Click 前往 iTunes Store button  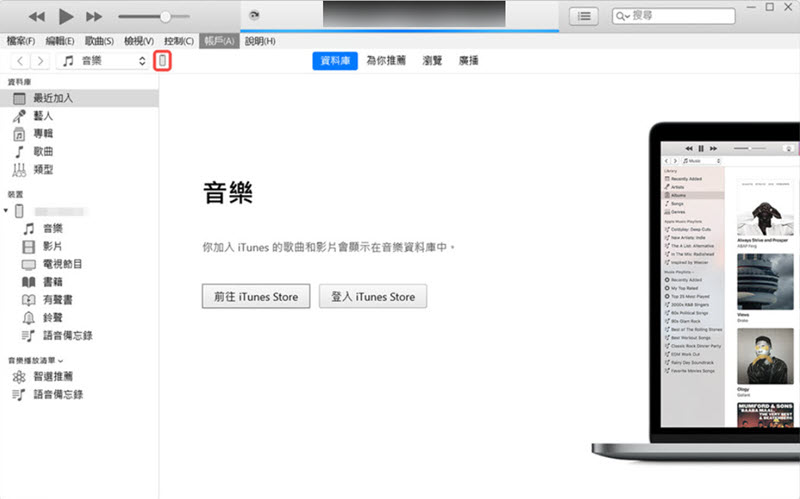(256, 296)
